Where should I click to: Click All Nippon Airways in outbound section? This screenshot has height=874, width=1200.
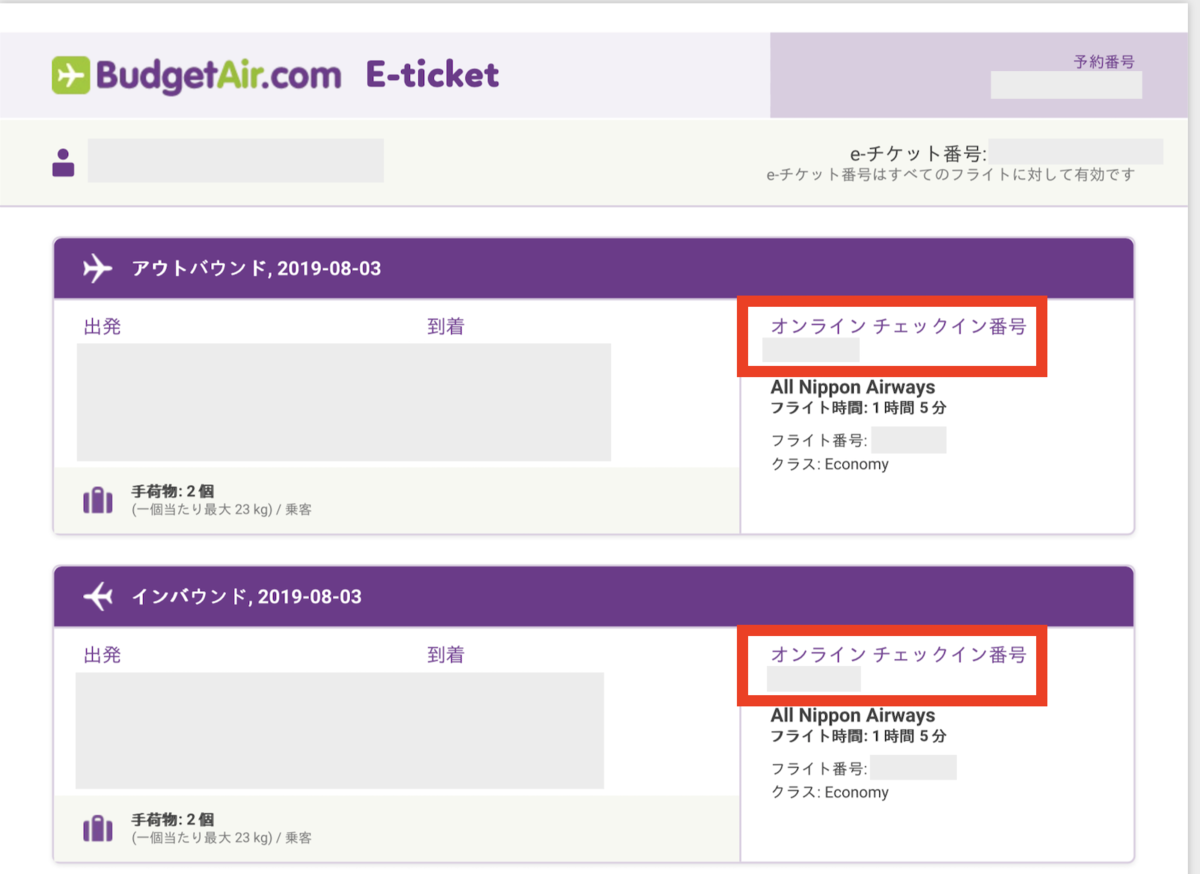852,387
